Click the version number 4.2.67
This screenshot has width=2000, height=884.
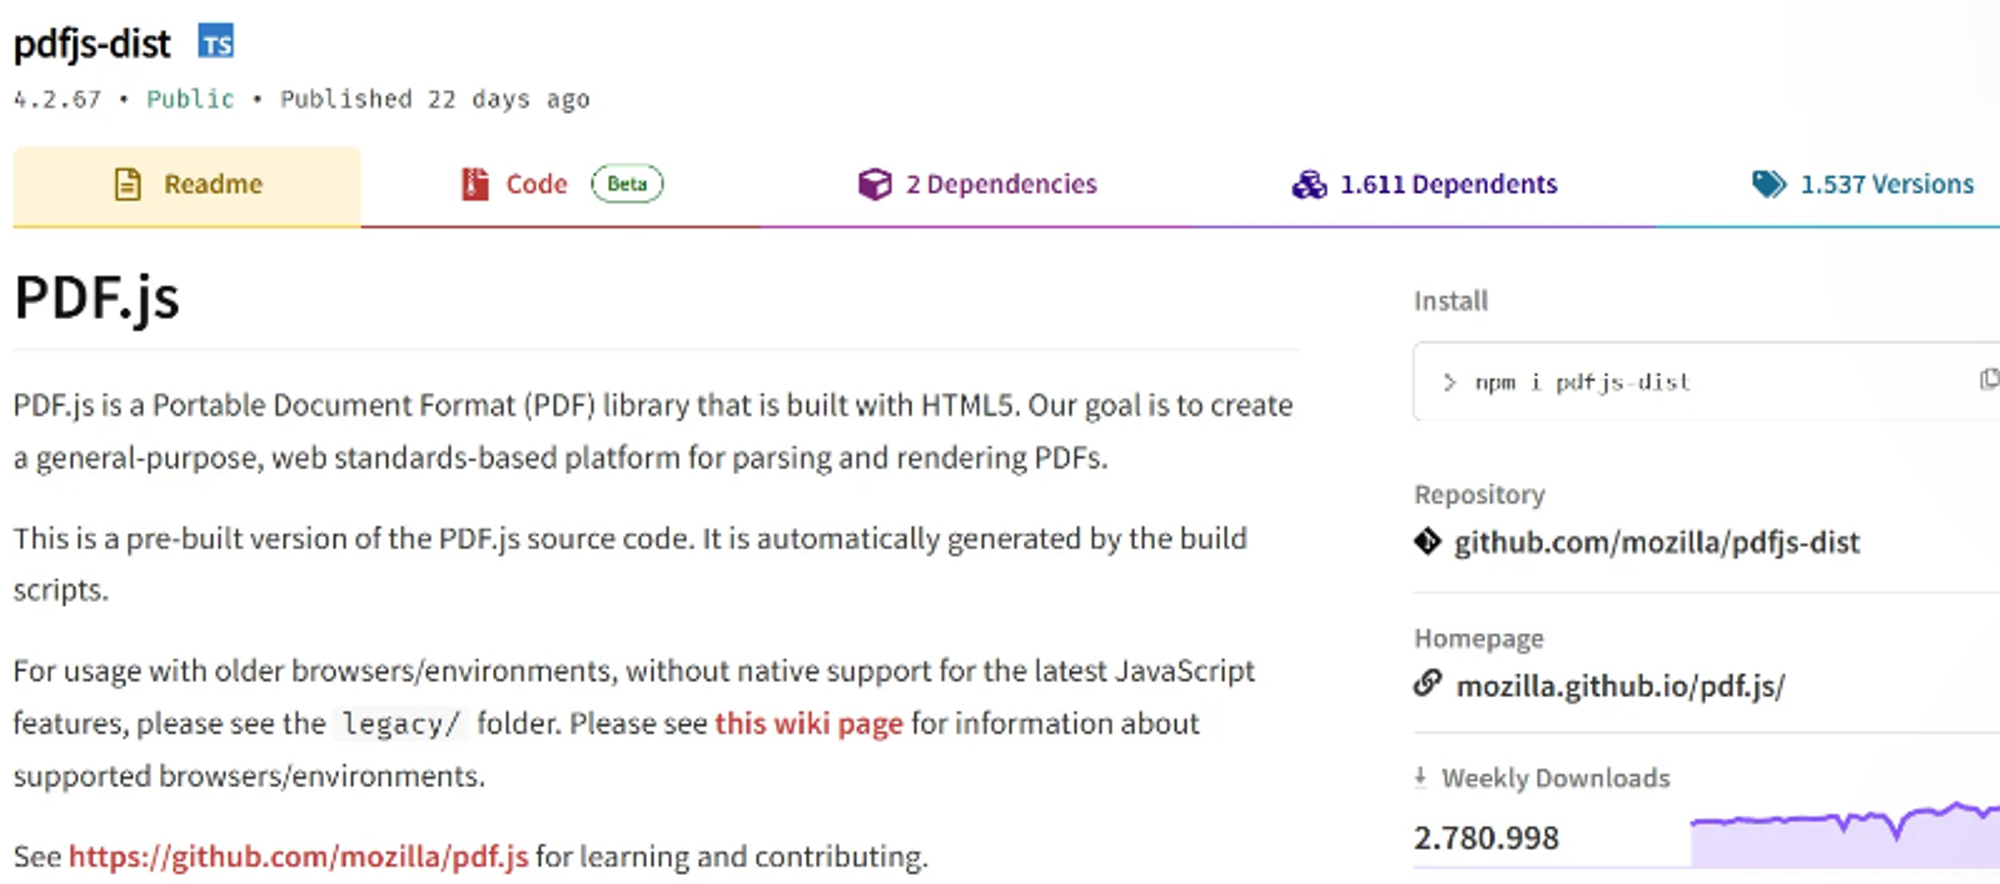[57, 100]
